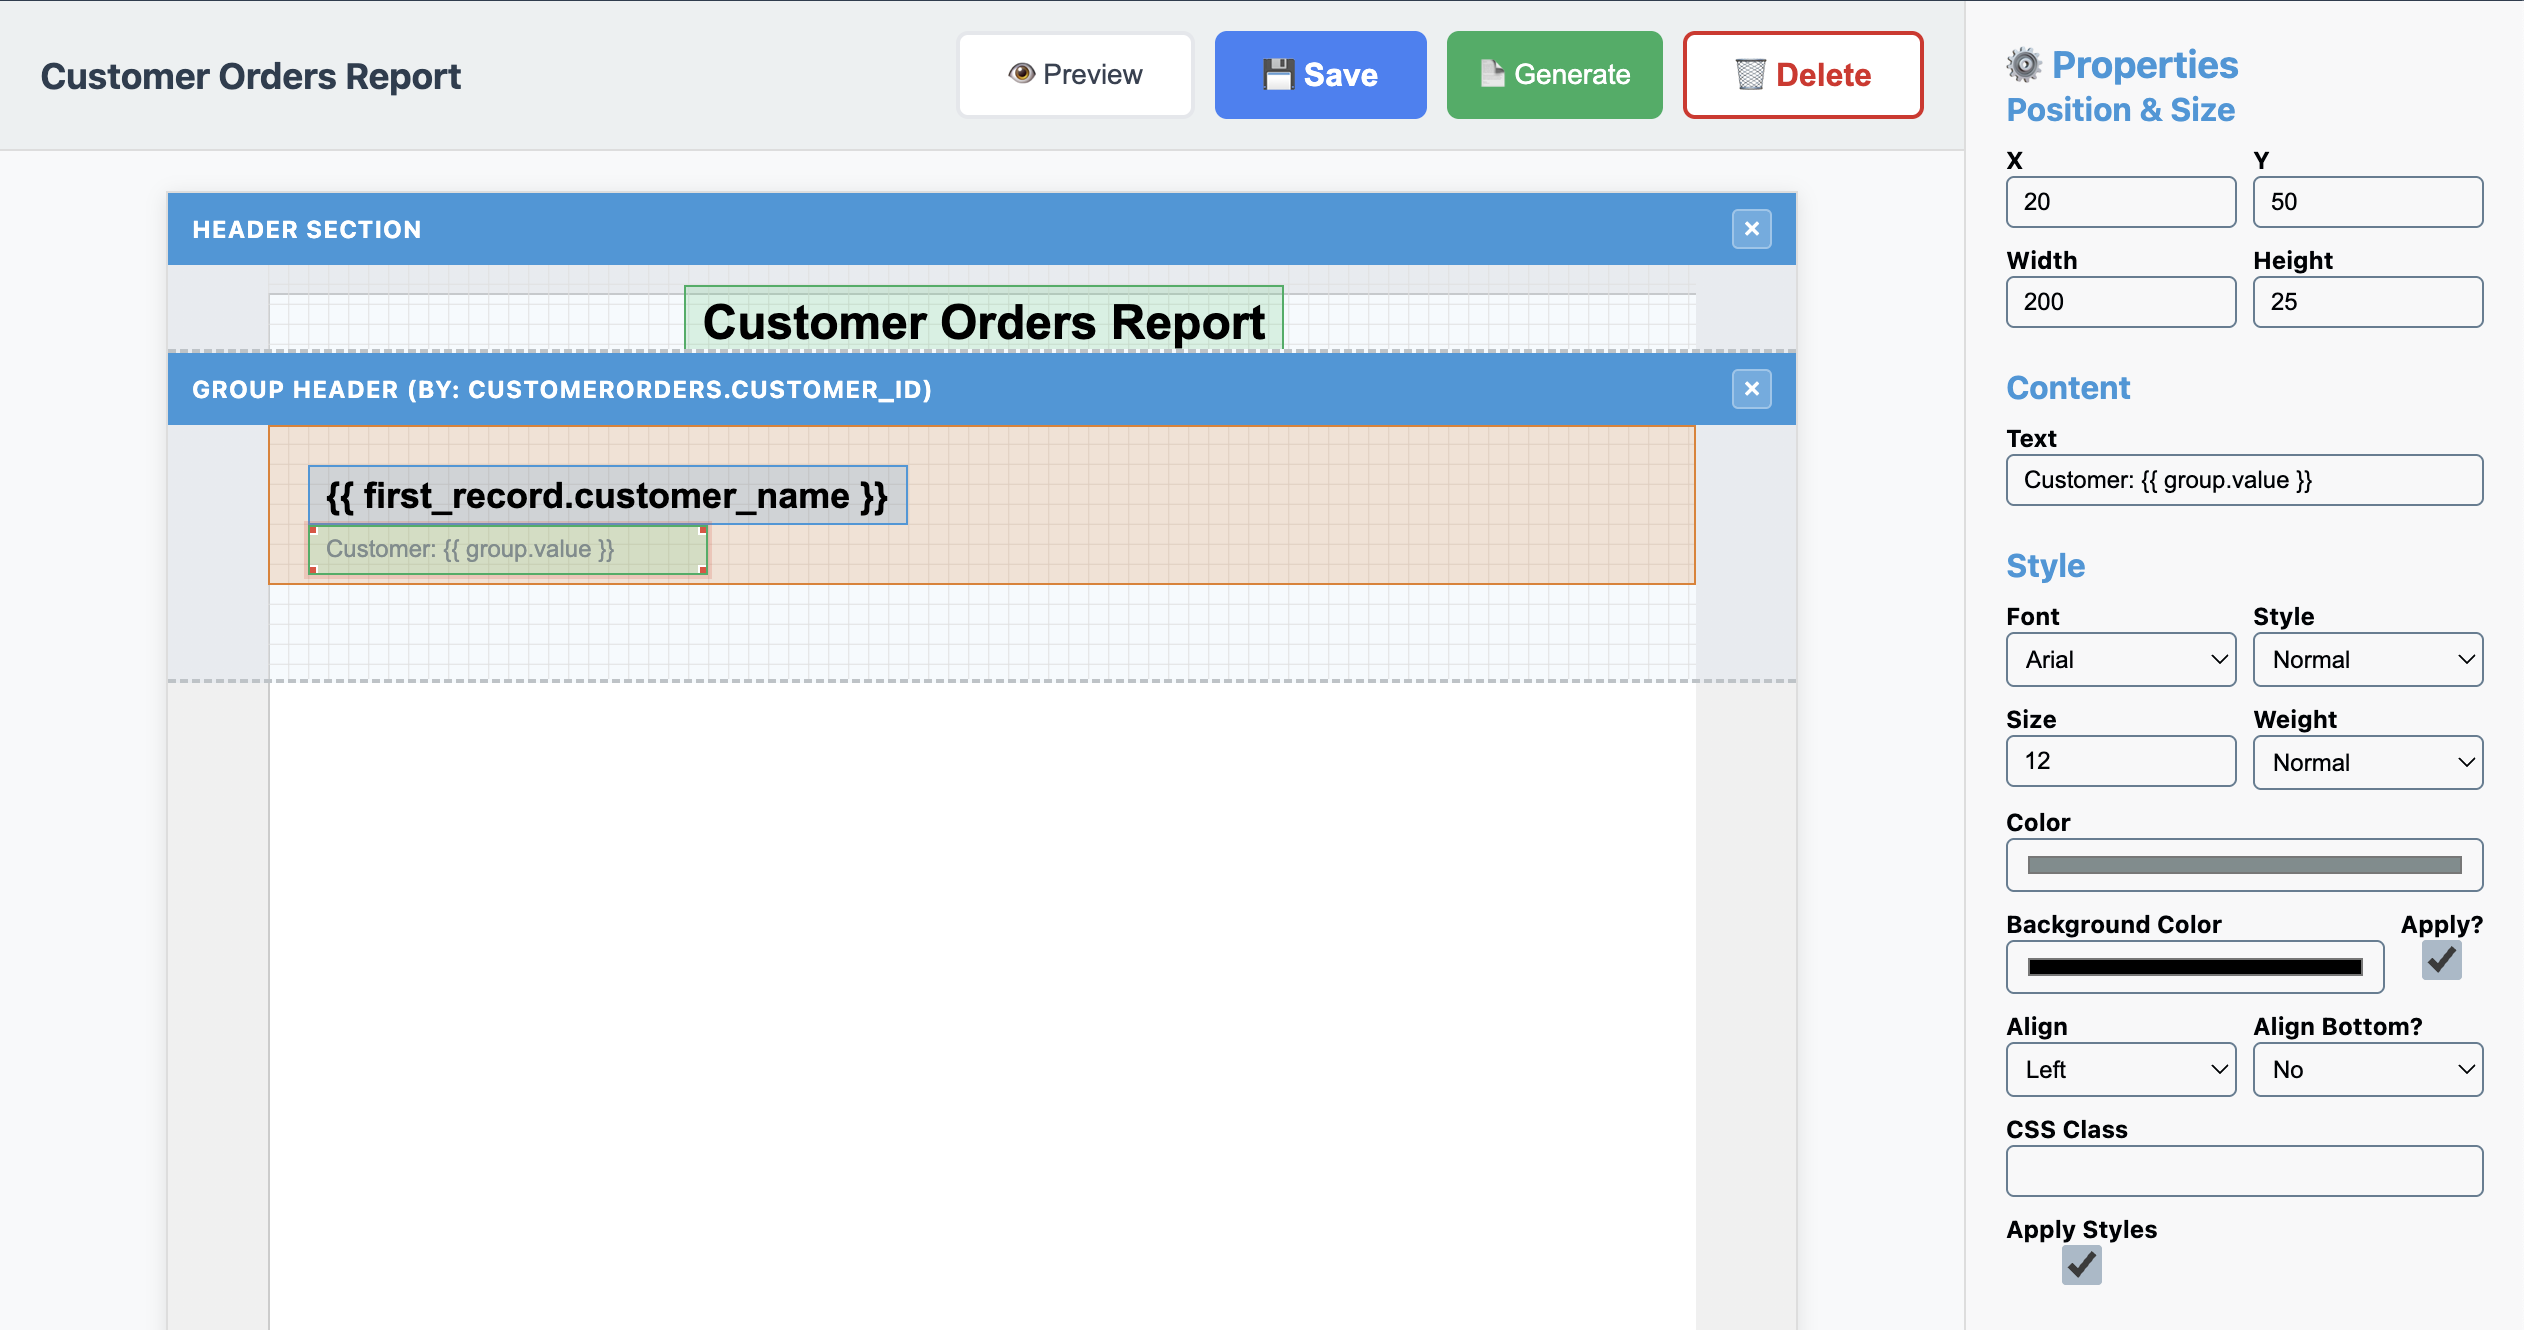Open the Font dropdown showing Arial
Screen dimensions: 2524x1330
click(x=2120, y=659)
